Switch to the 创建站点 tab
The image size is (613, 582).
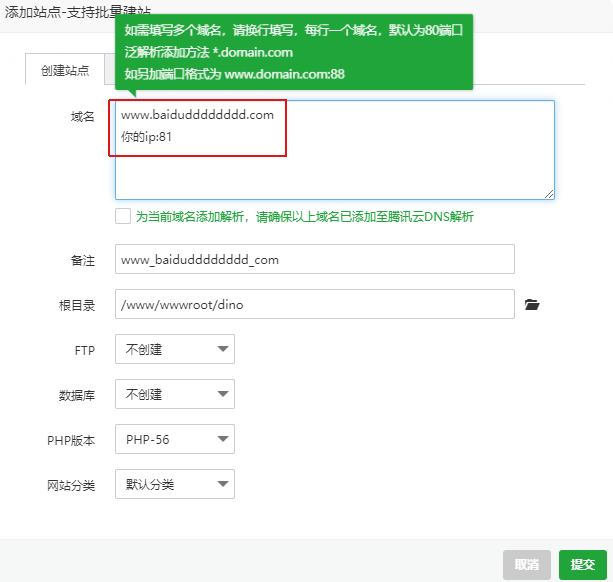(x=65, y=70)
